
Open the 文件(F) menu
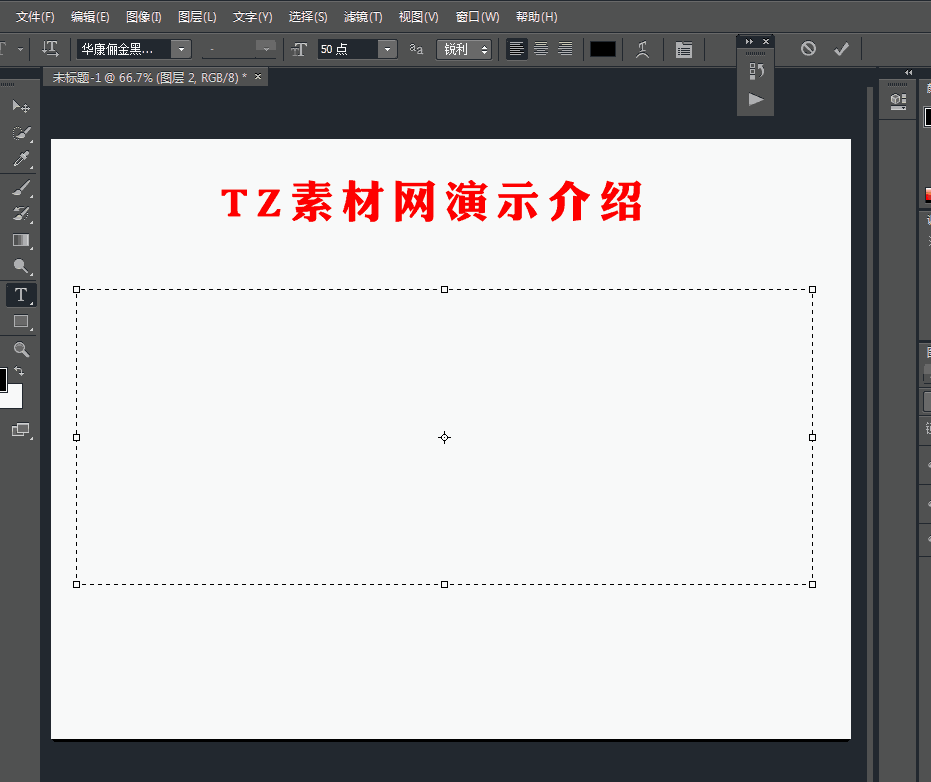[x=35, y=17]
